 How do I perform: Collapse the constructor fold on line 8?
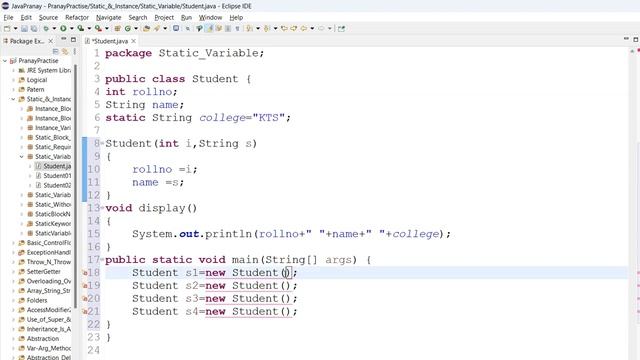click(102, 143)
